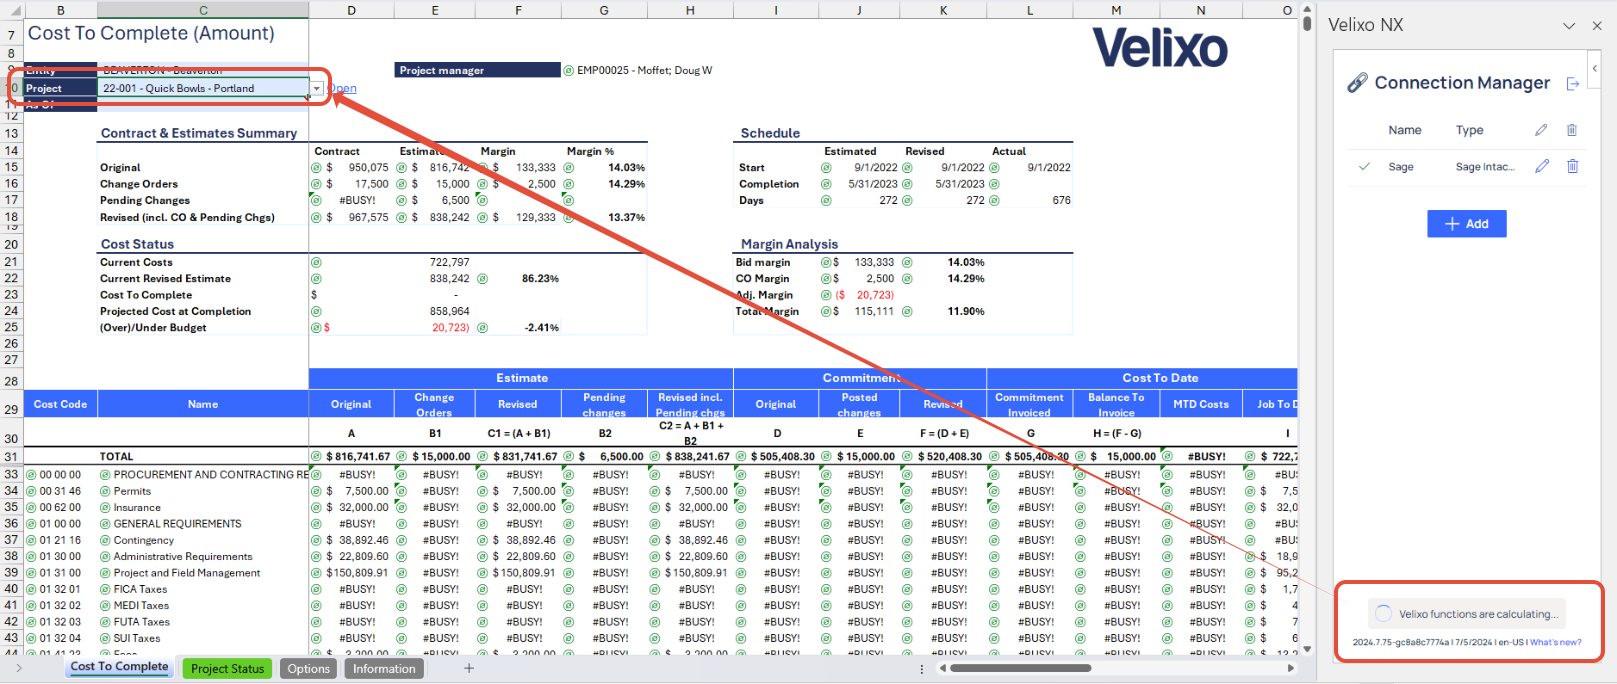Open the Project dropdown arrow
Image resolution: width=1617 pixels, height=684 pixels.
pos(316,88)
